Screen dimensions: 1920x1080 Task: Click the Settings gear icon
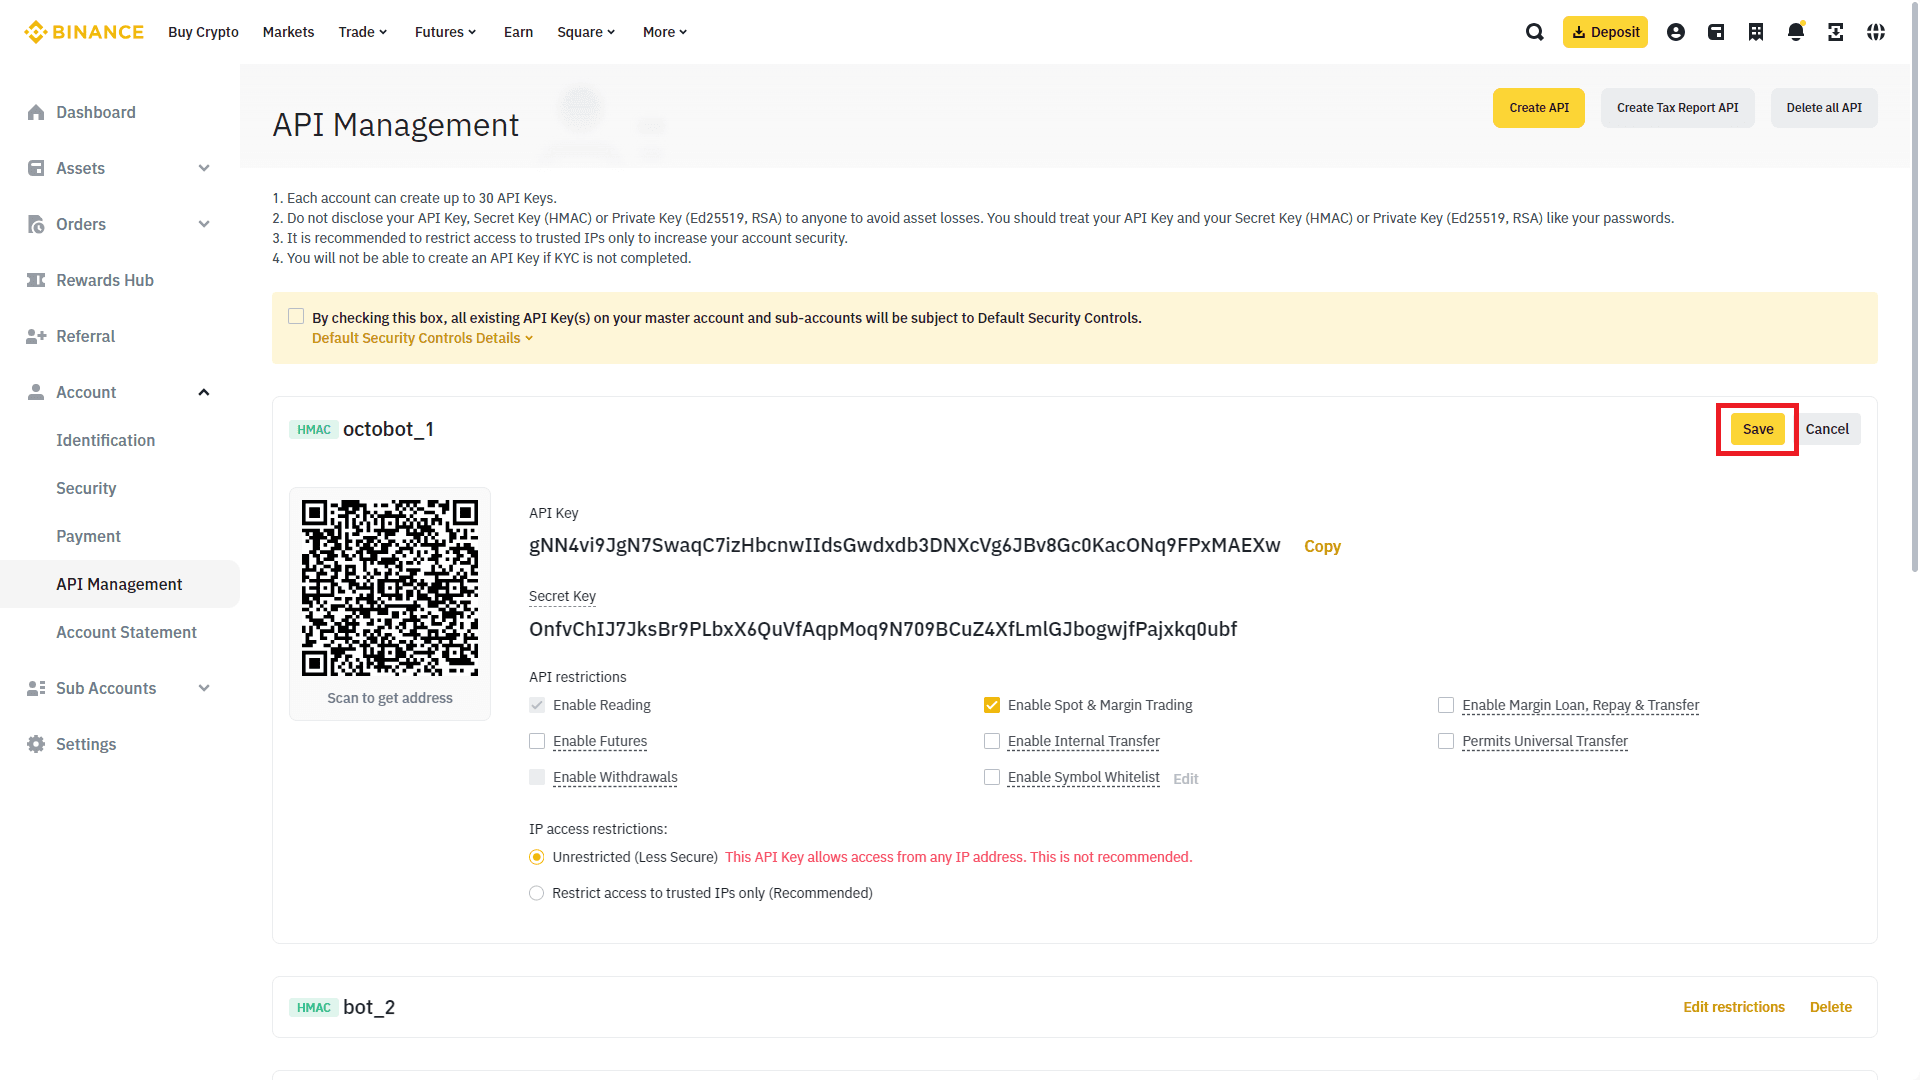click(36, 744)
